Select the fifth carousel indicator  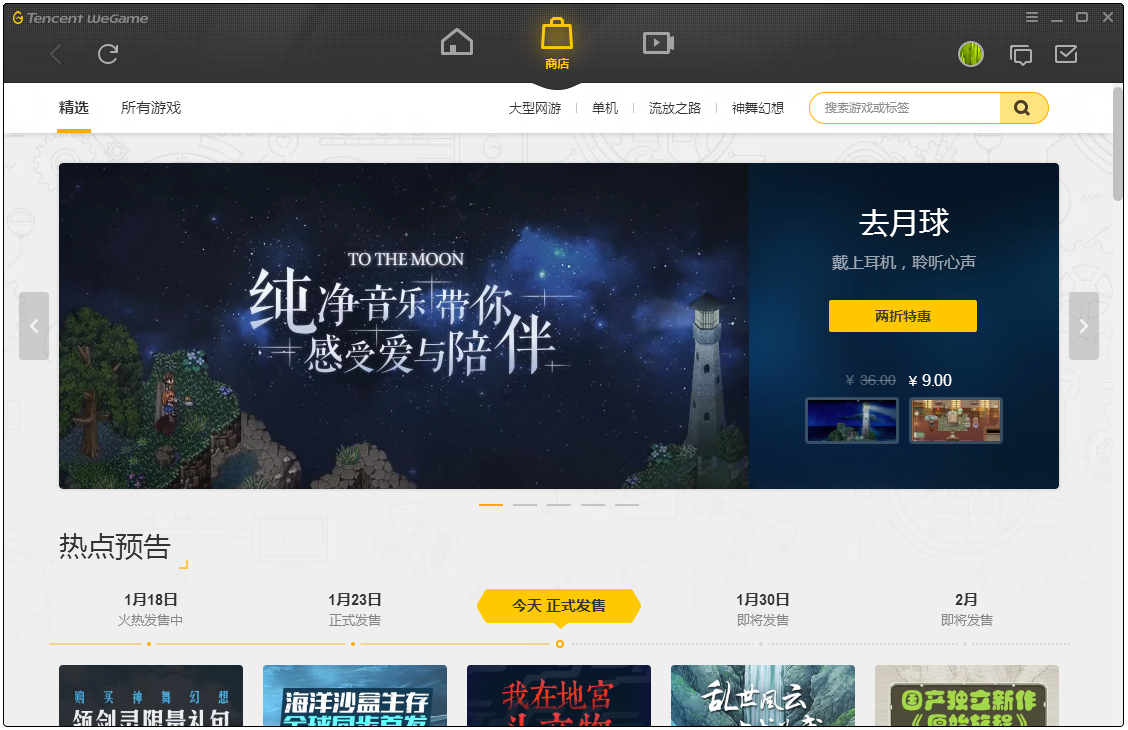[x=627, y=505]
